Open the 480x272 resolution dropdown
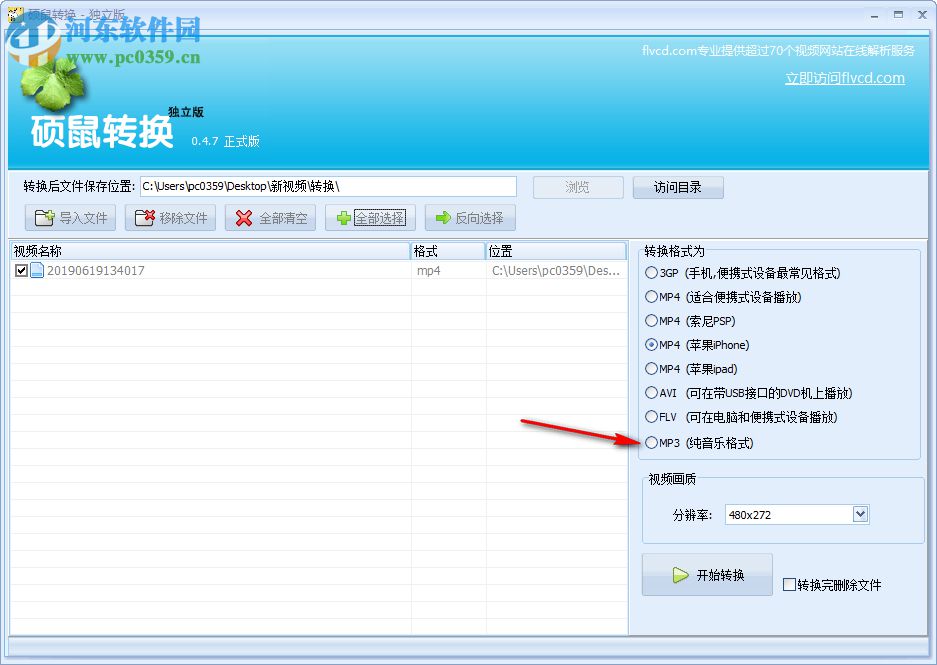Viewport: 937px width, 665px height. pos(858,513)
